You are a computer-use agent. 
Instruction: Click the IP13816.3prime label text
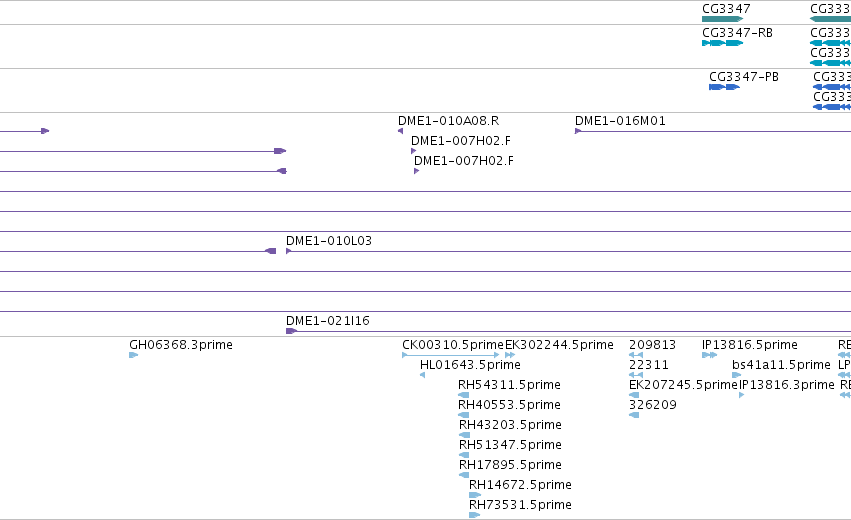tap(786, 385)
